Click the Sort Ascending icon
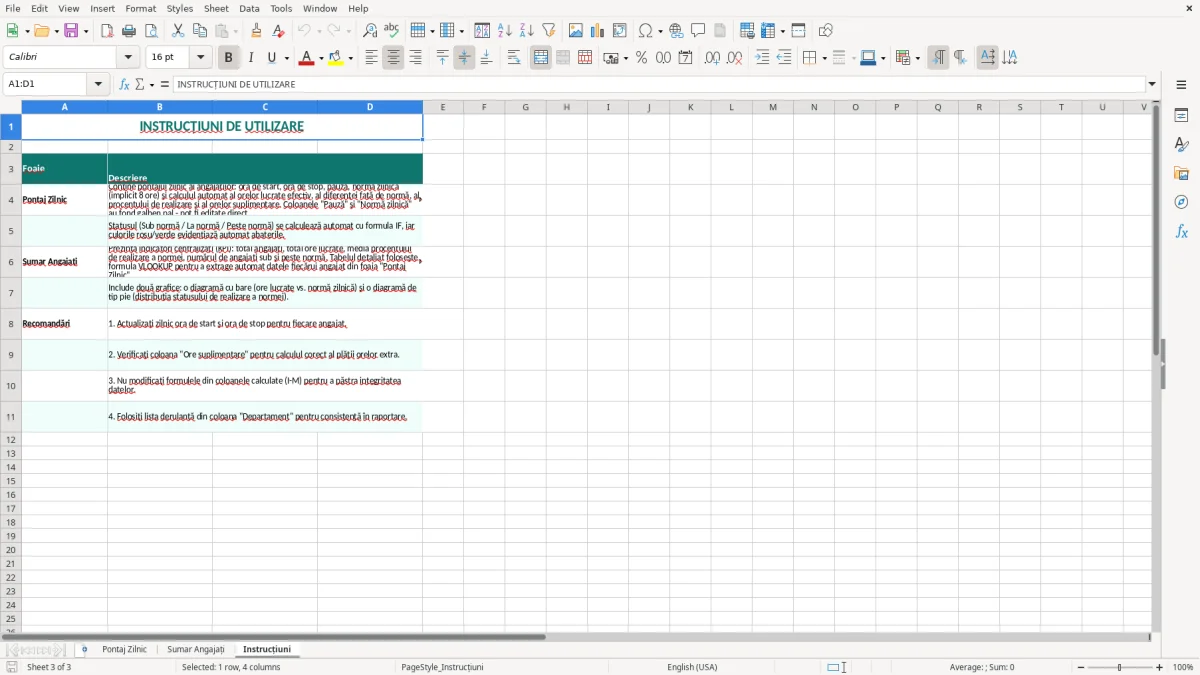Image resolution: width=1200 pixels, height=675 pixels. 505,31
